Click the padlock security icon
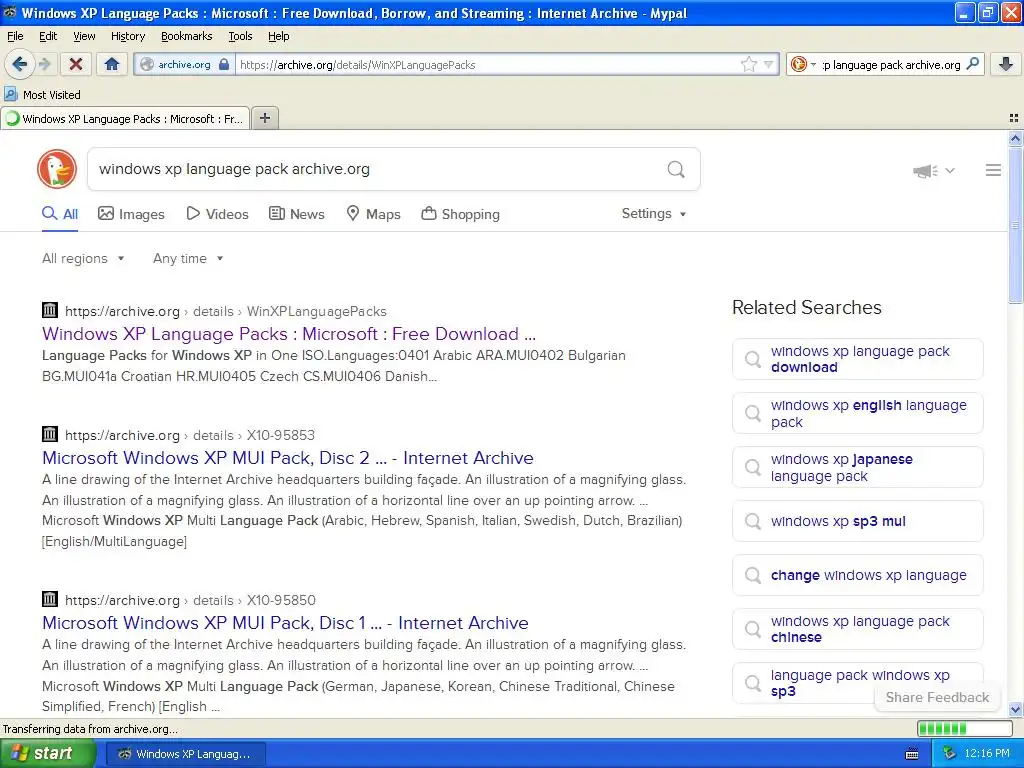This screenshot has width=1024, height=768. coord(224,64)
